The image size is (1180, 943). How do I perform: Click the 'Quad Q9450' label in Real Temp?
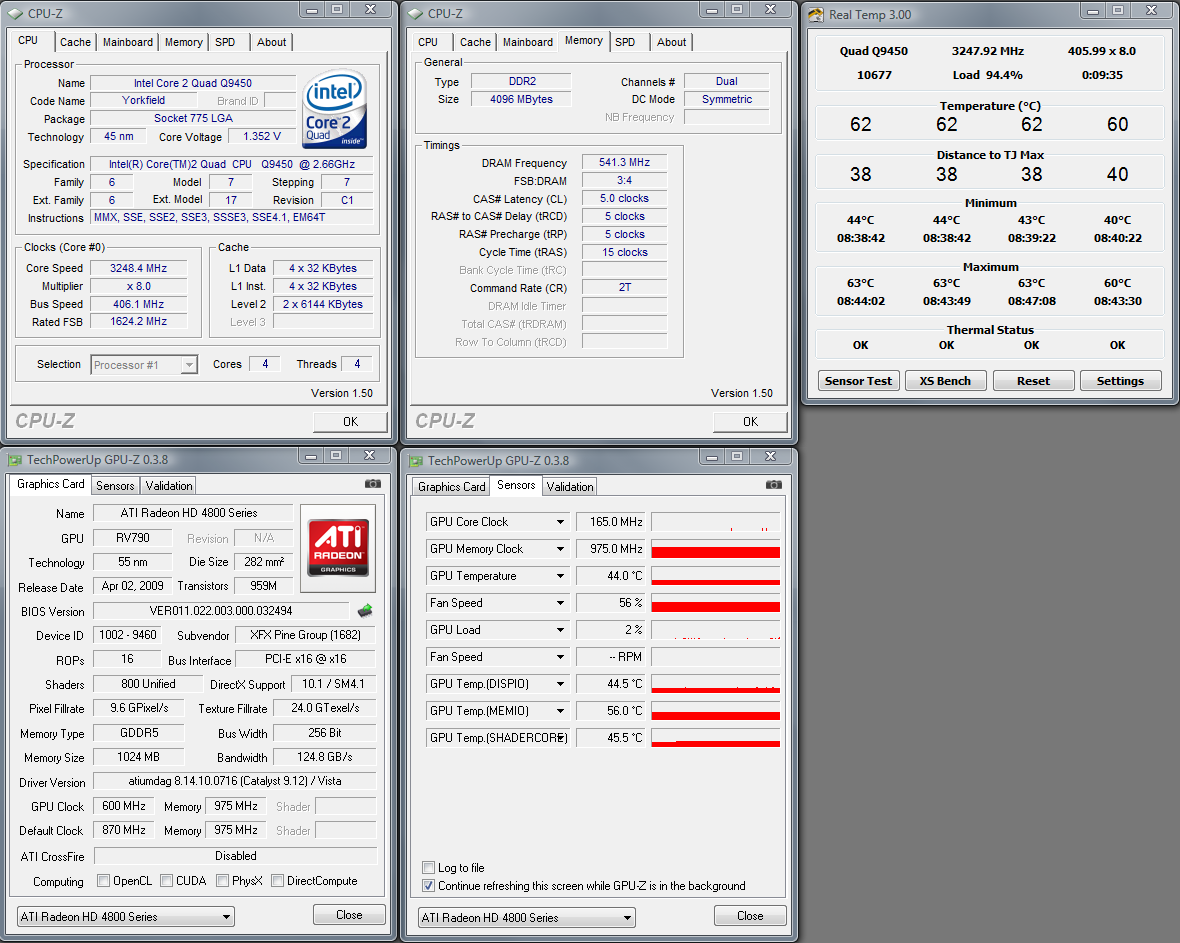tap(874, 51)
